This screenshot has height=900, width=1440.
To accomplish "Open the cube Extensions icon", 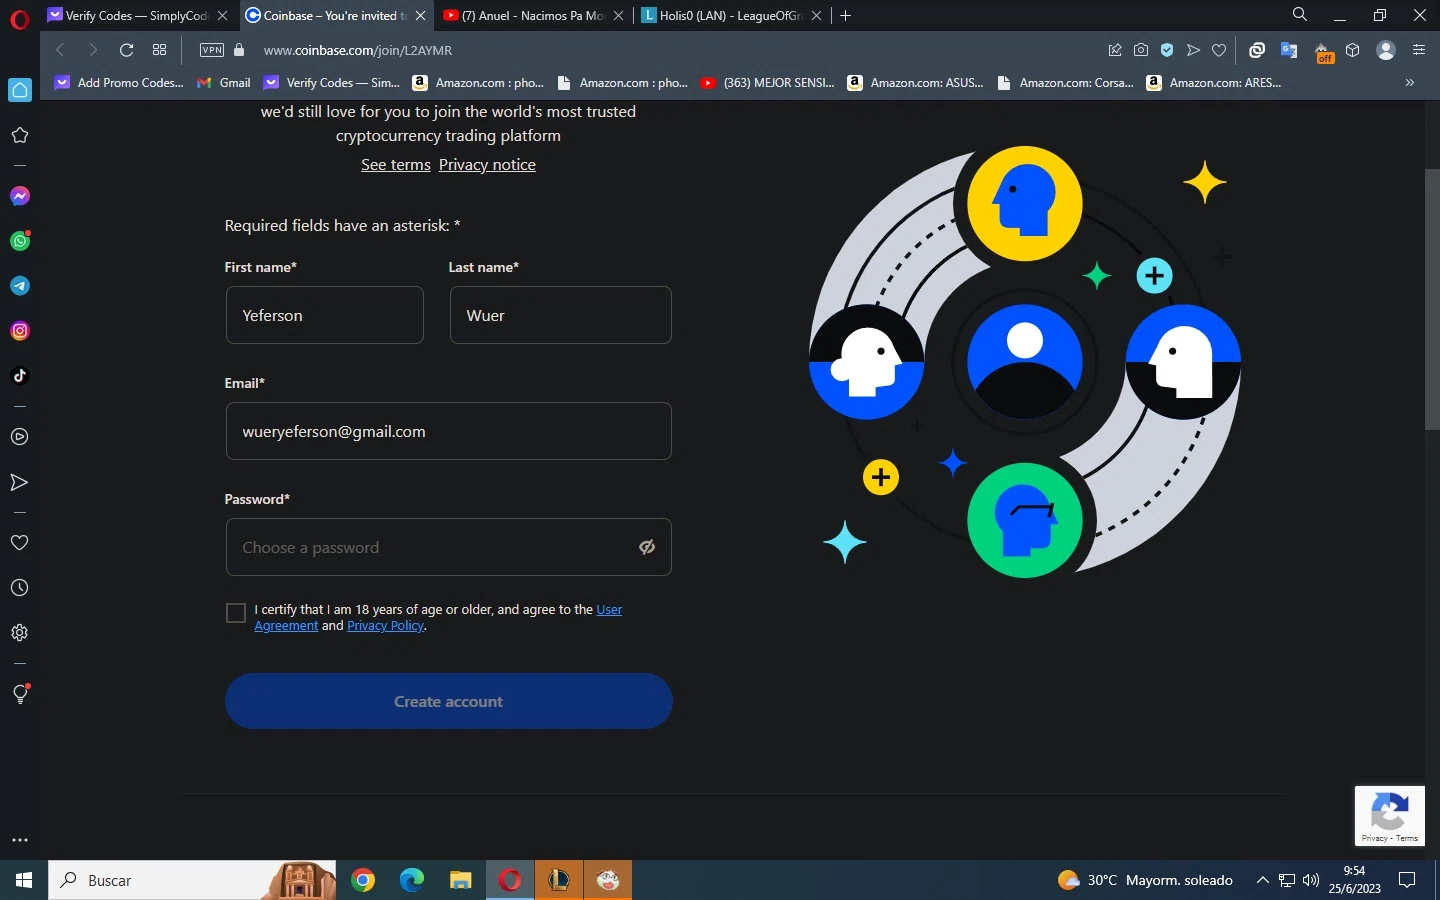I will [1353, 50].
